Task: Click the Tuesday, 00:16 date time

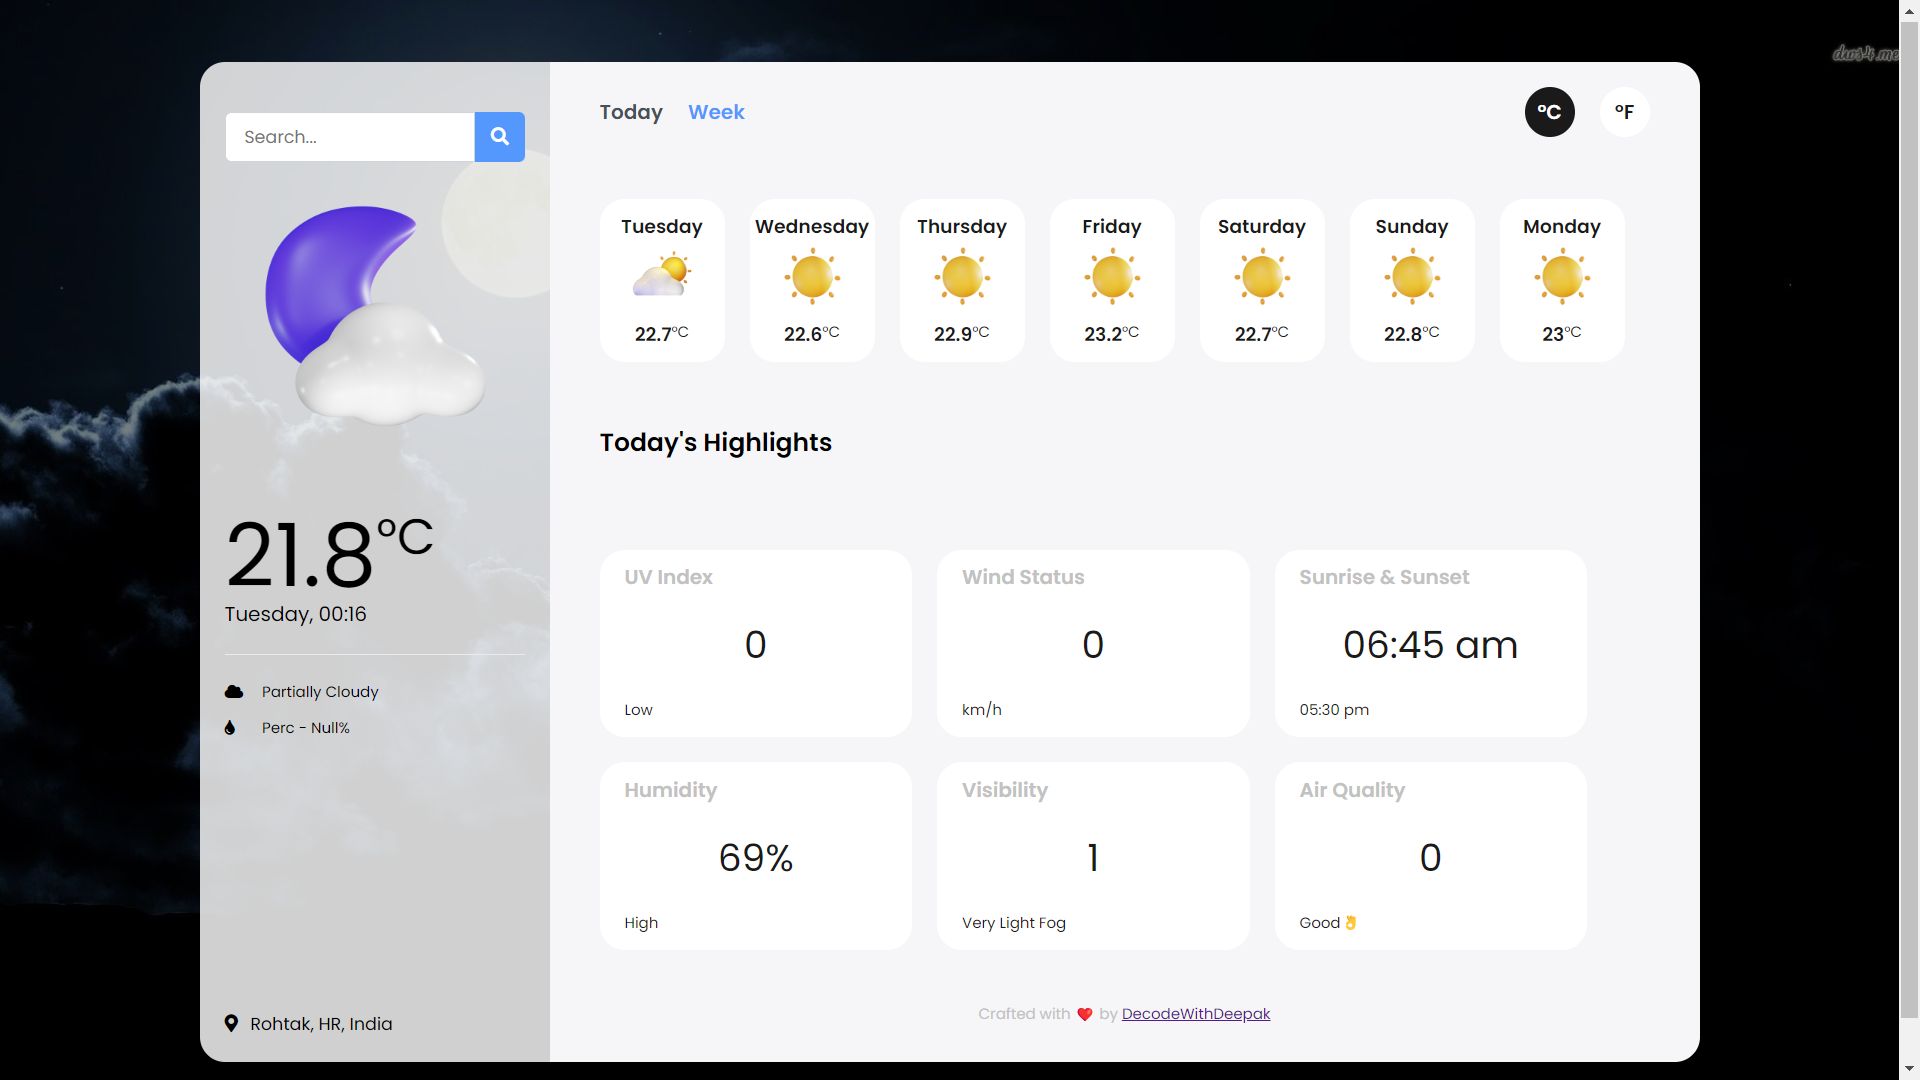Action: coord(296,614)
